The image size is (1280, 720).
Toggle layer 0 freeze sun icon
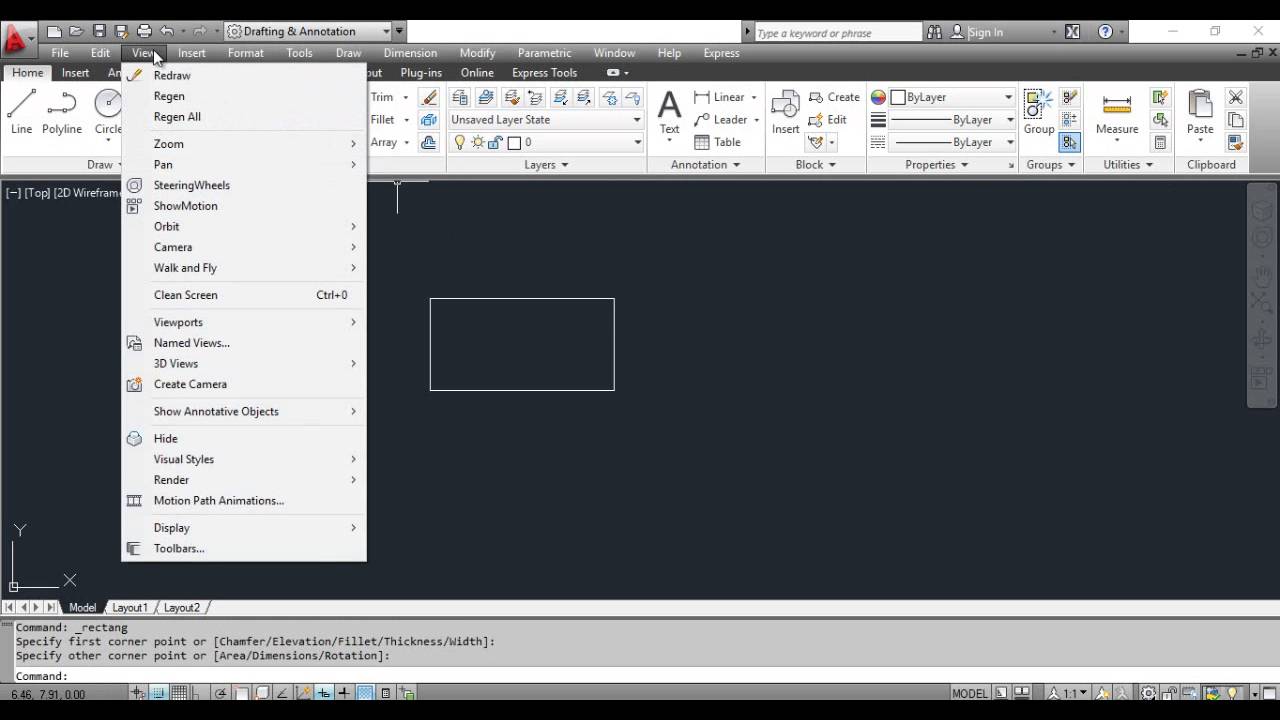coord(478,143)
